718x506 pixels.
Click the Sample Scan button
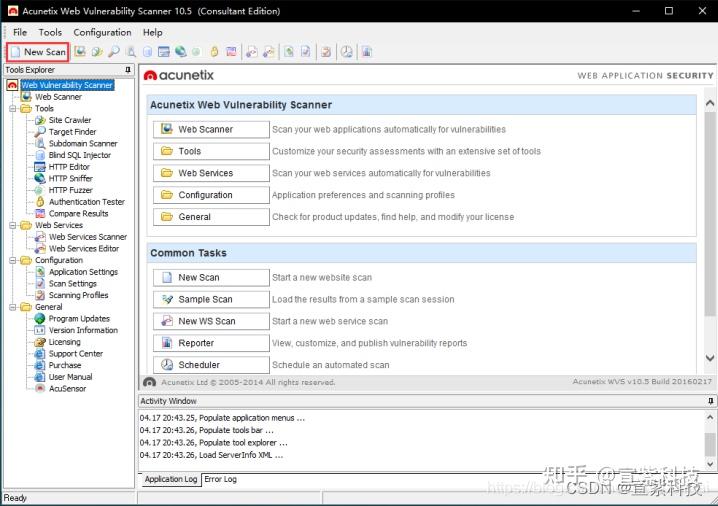click(x=211, y=299)
